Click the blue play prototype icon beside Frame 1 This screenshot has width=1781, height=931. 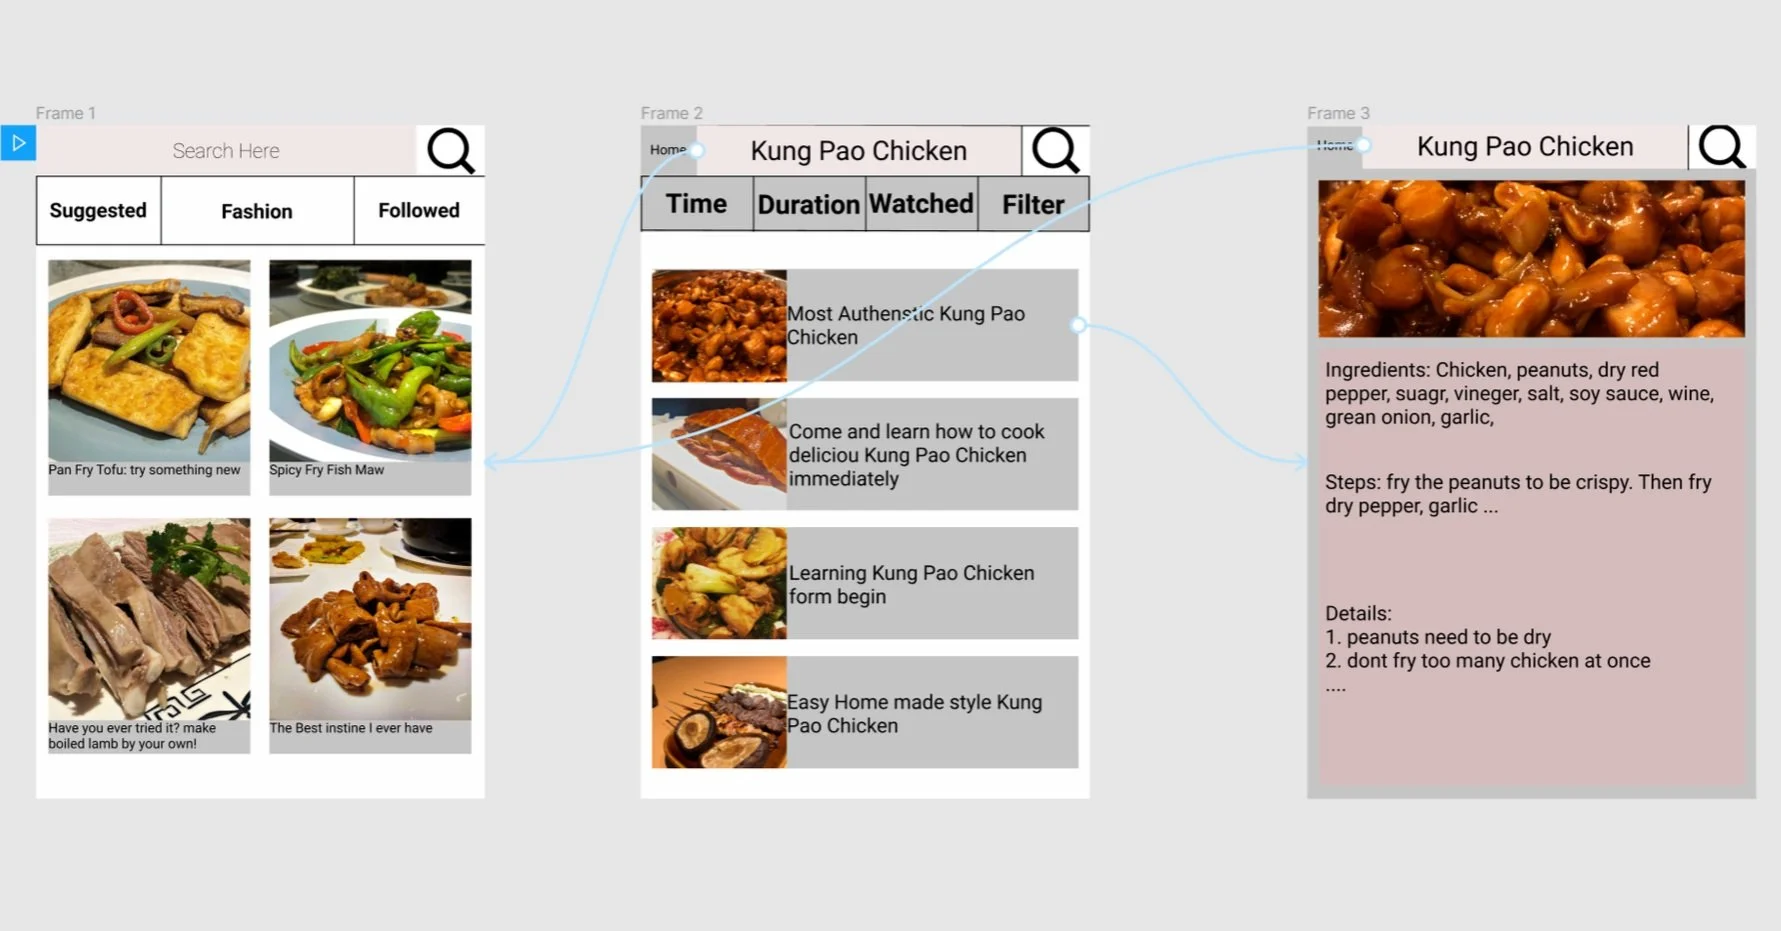[x=18, y=143]
